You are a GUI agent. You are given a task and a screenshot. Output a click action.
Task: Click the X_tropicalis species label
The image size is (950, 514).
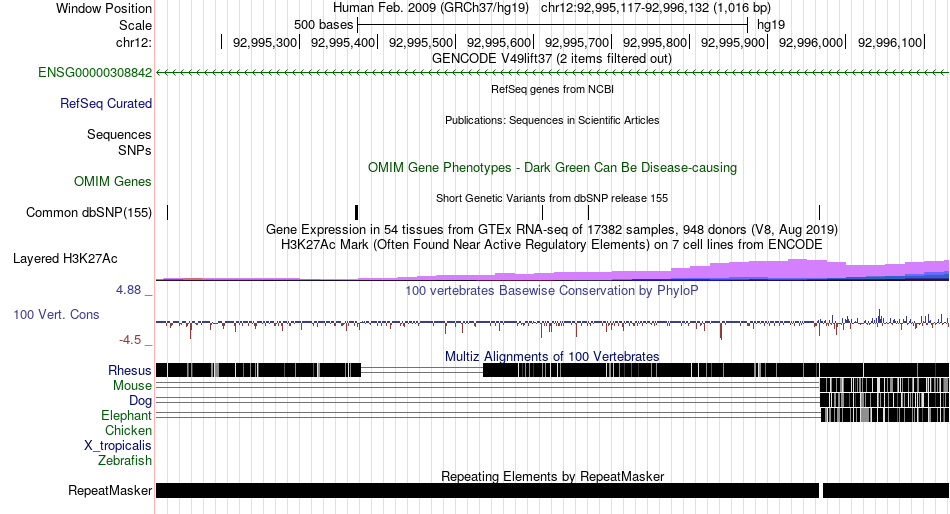[118, 446]
